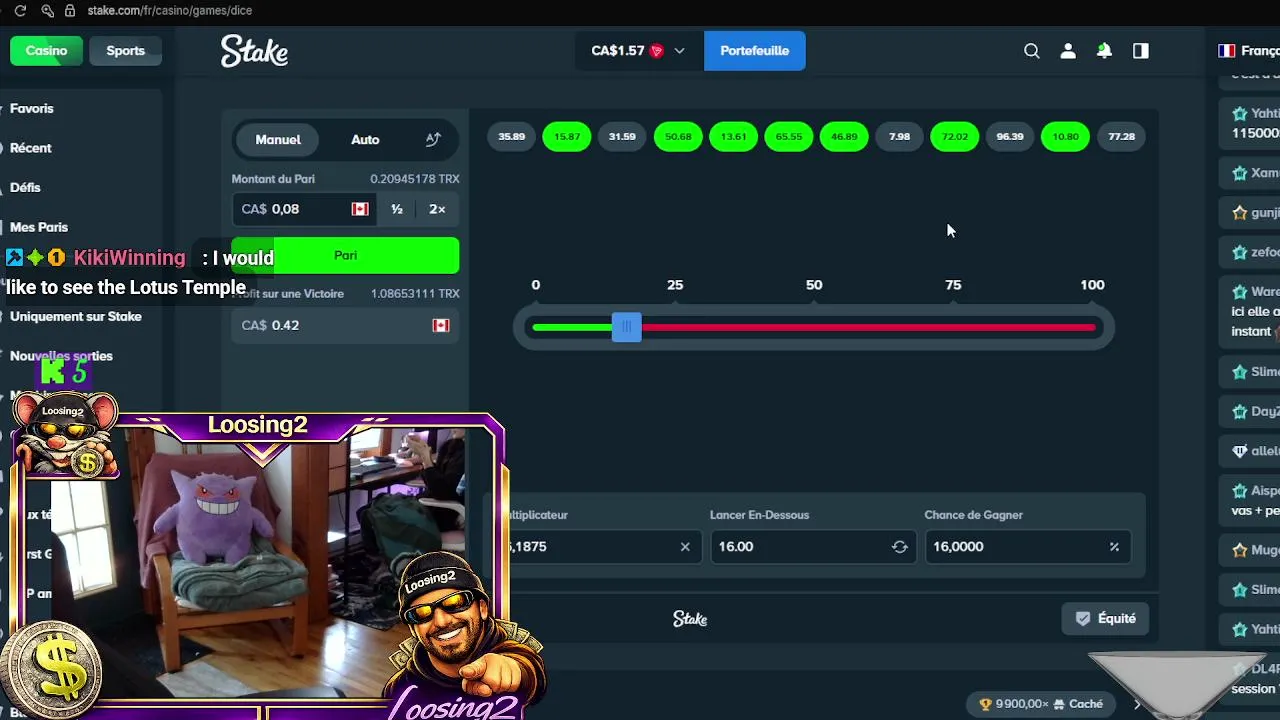The height and width of the screenshot is (720, 1280).
Task: Expand the CA$1.57 balance dropdown
Action: click(x=638, y=51)
